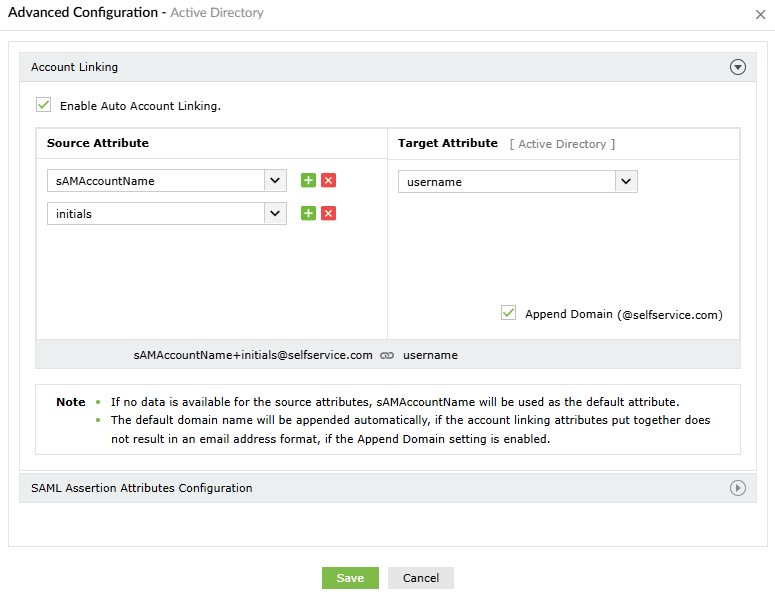775x596 pixels.
Task: Click inside the sAMAccountName combo box text
Action: (155, 181)
